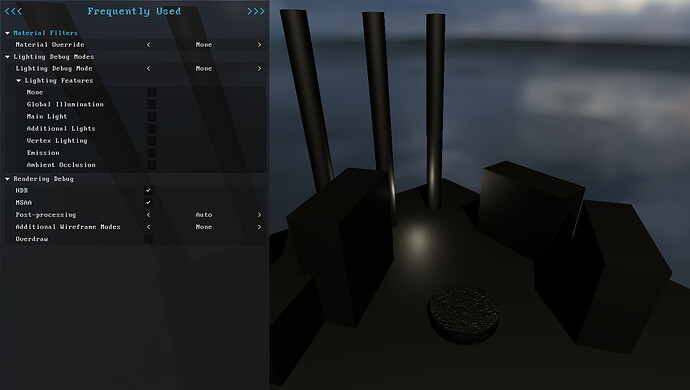Click the Lighting Debug Mode label
690x390 pixels.
(x=54, y=68)
